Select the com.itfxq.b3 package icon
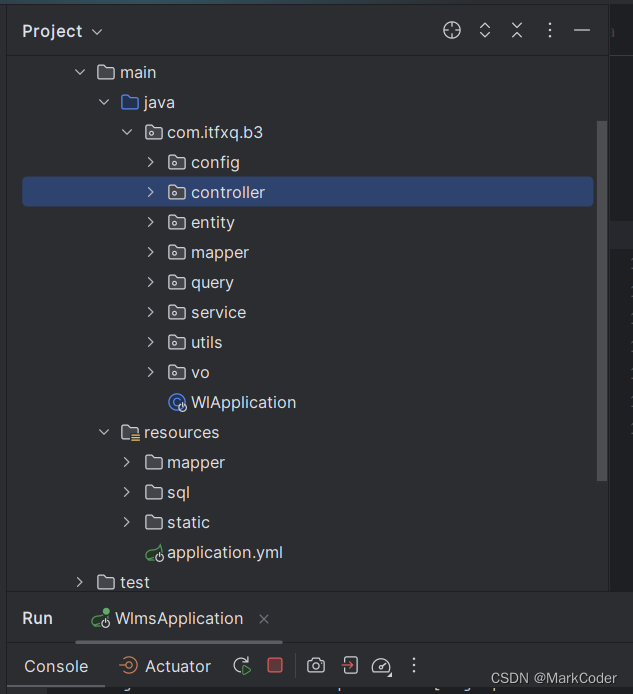The width and height of the screenshot is (633, 694). [153, 132]
